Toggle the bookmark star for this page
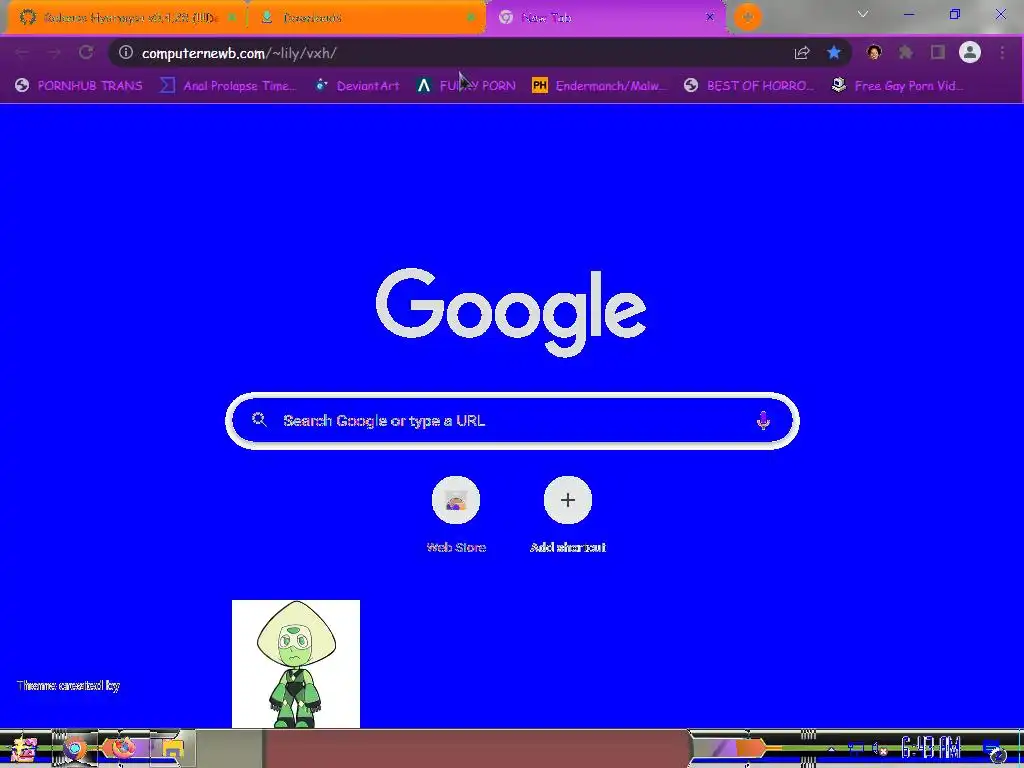Viewport: 1024px width, 768px height. 834,53
